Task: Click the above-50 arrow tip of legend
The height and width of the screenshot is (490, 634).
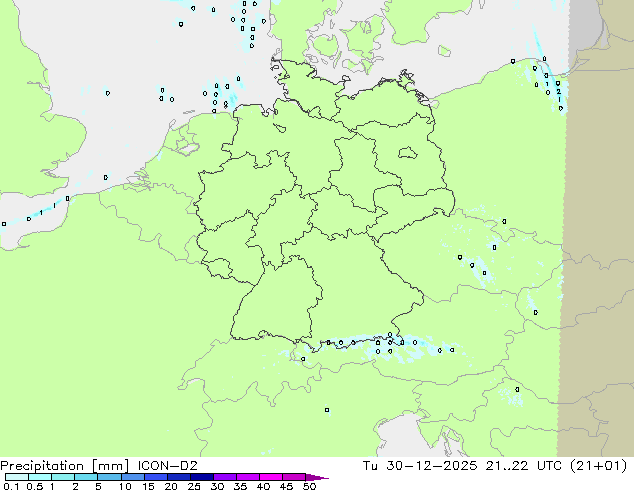Action: click(317, 477)
